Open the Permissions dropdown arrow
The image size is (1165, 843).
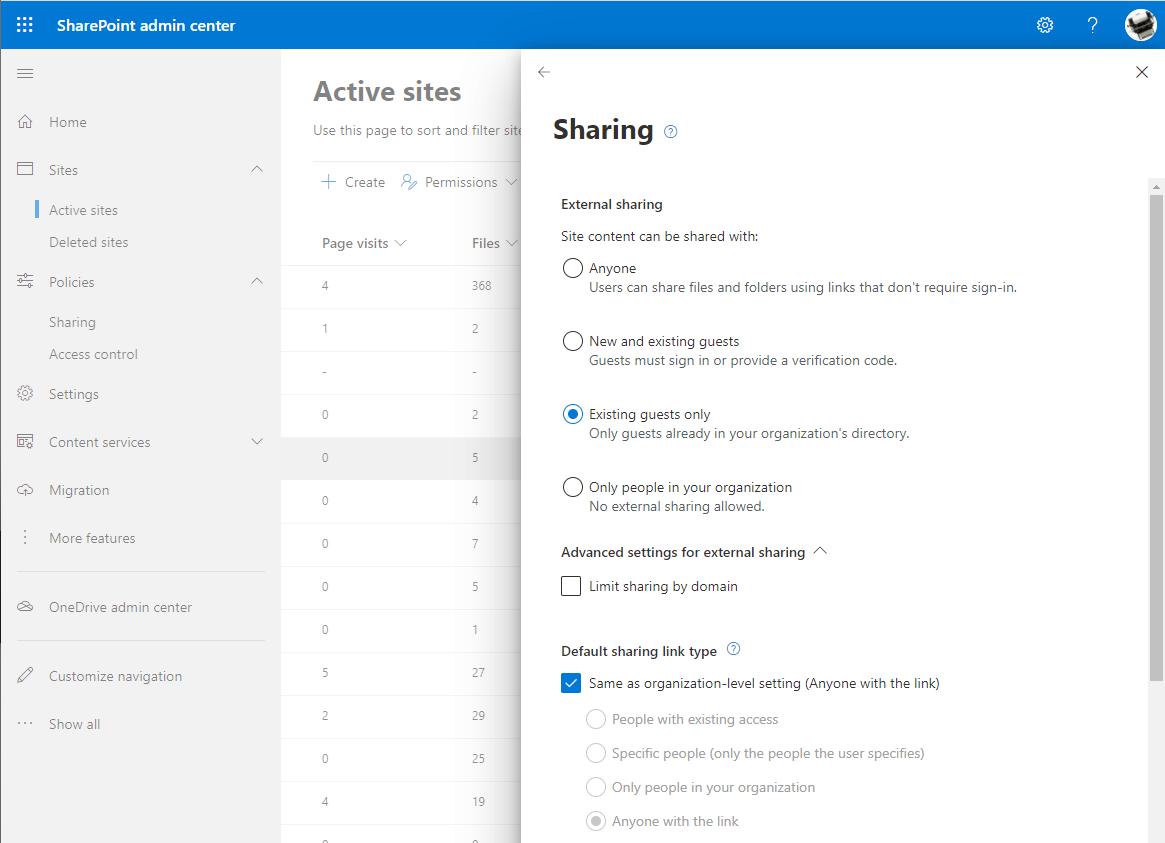(511, 182)
